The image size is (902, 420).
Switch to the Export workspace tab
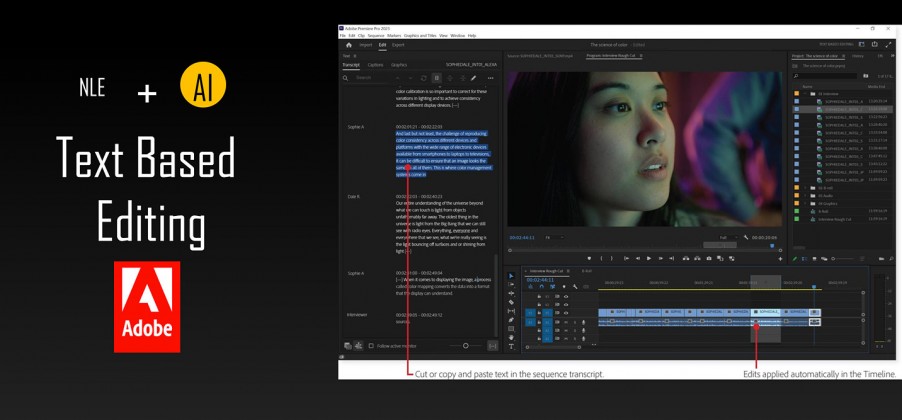pyautogui.click(x=398, y=45)
